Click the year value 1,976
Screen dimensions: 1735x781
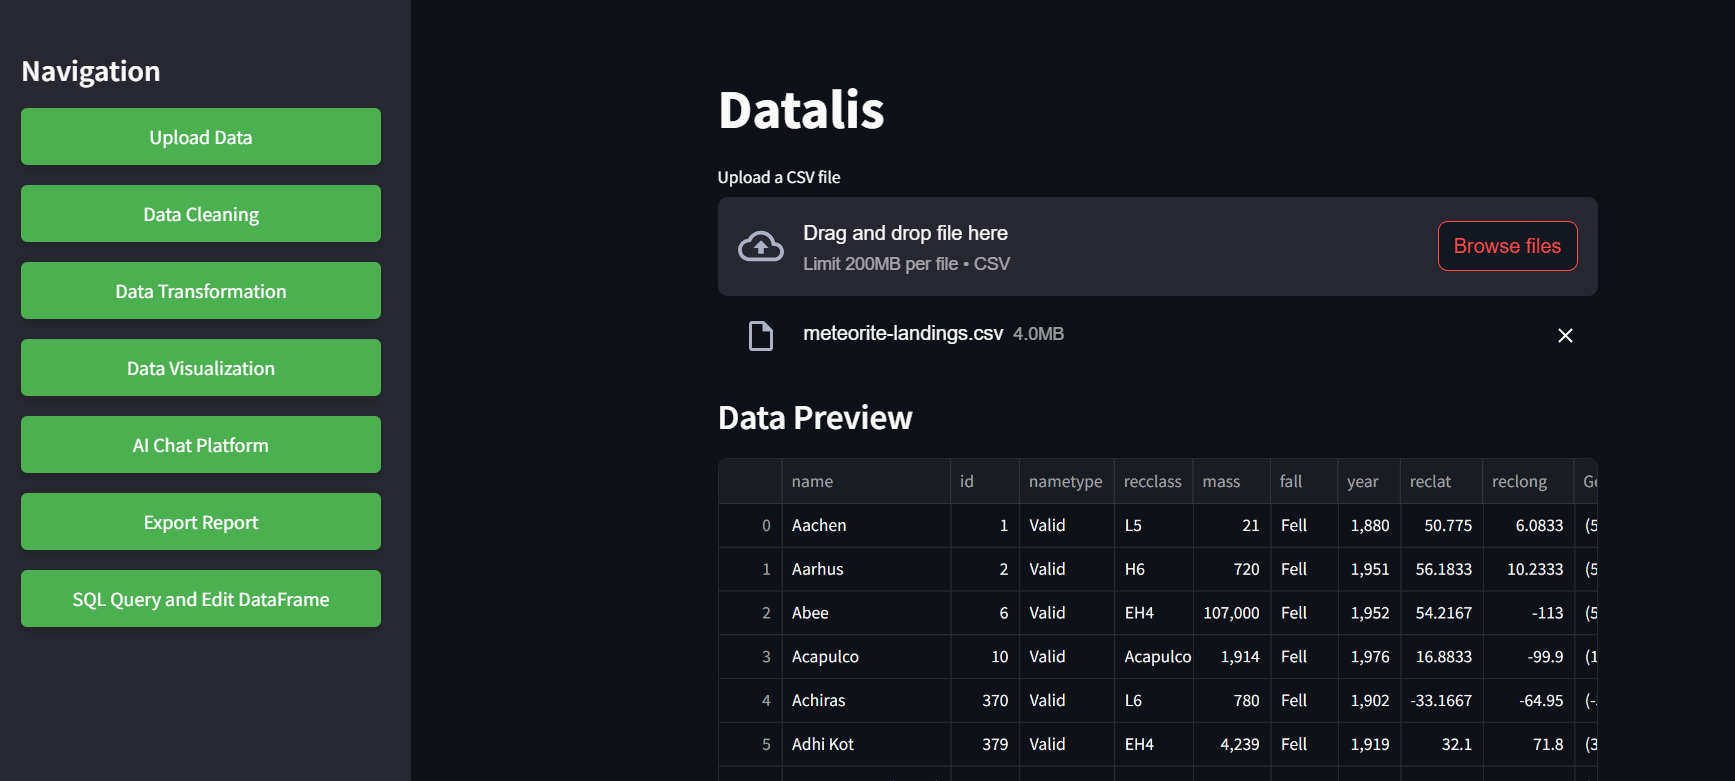pos(1369,657)
